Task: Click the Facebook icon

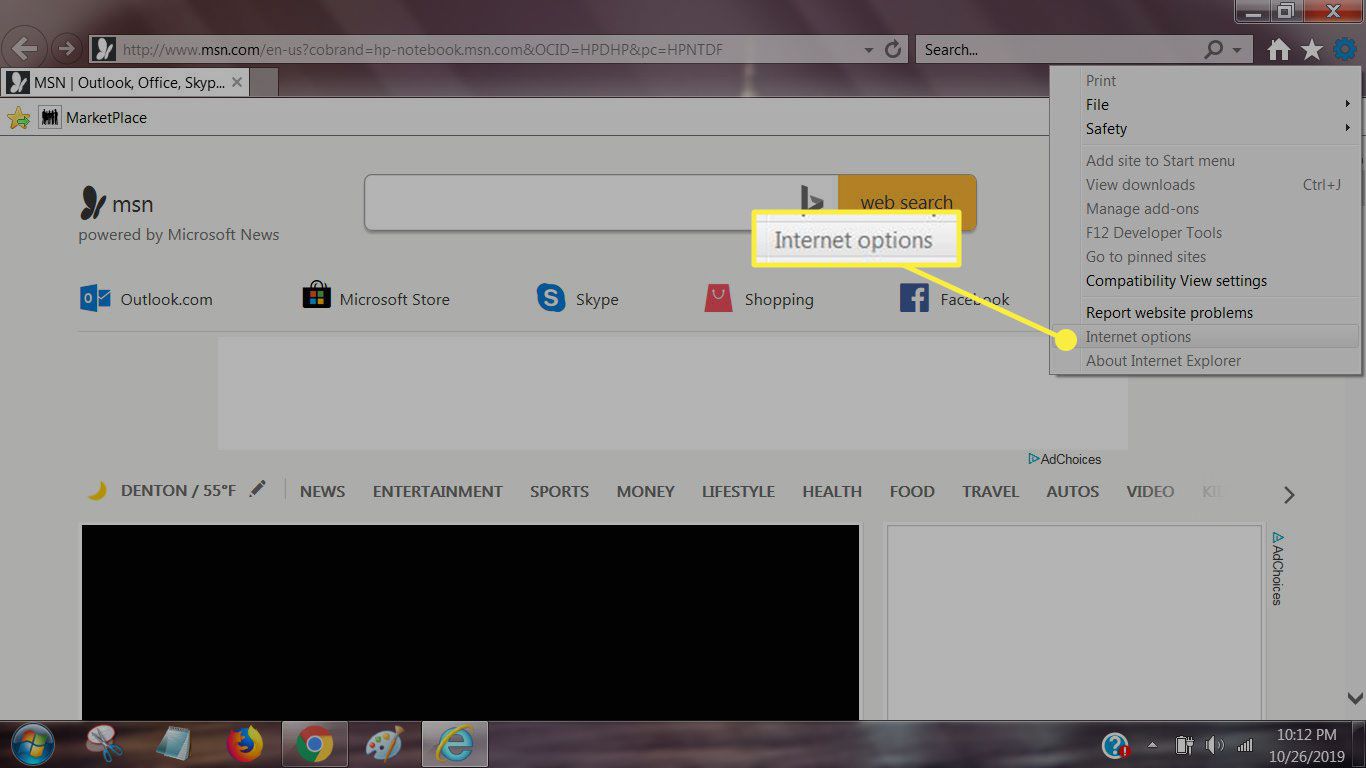Action: [x=914, y=298]
